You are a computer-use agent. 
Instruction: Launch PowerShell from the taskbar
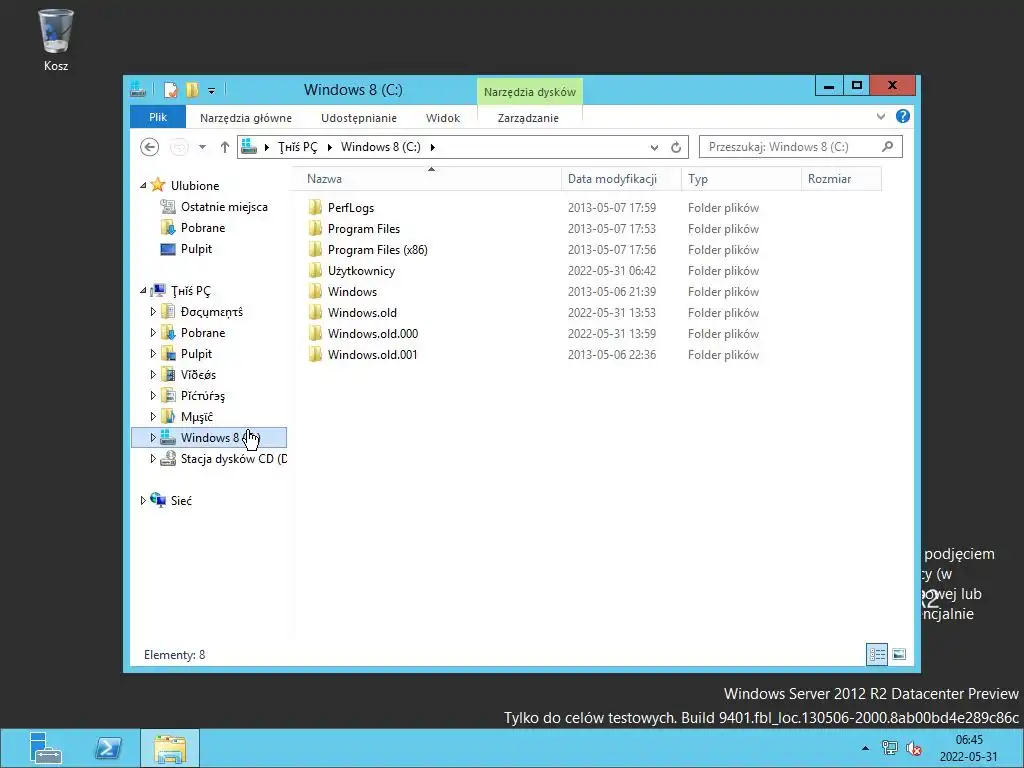point(108,748)
